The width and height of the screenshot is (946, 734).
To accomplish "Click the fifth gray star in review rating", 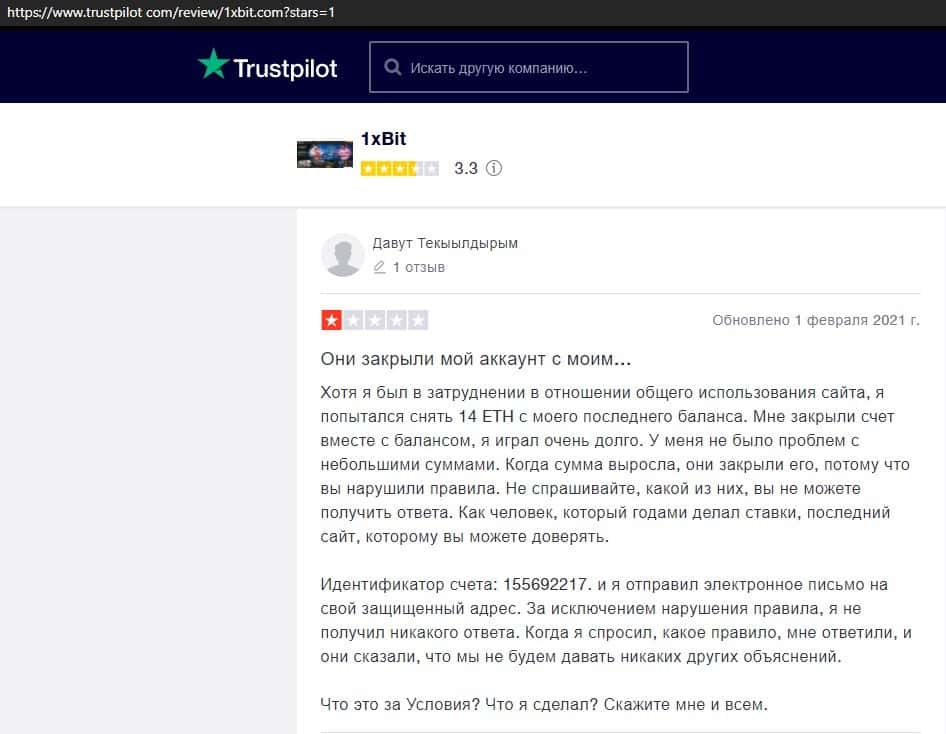I will coord(417,320).
